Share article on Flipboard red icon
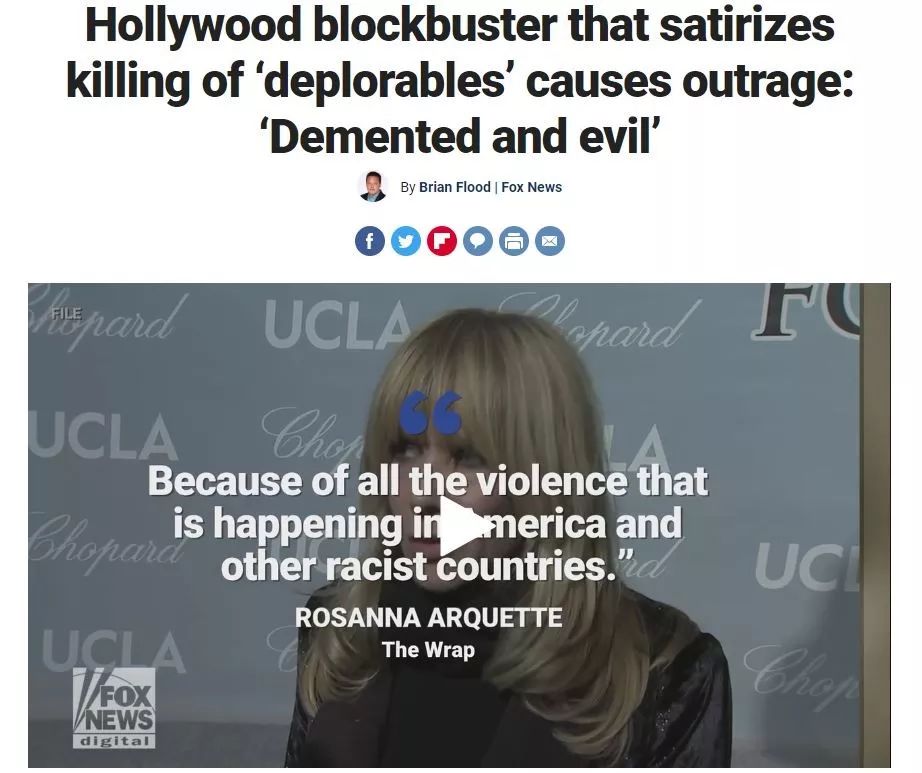 pos(442,241)
